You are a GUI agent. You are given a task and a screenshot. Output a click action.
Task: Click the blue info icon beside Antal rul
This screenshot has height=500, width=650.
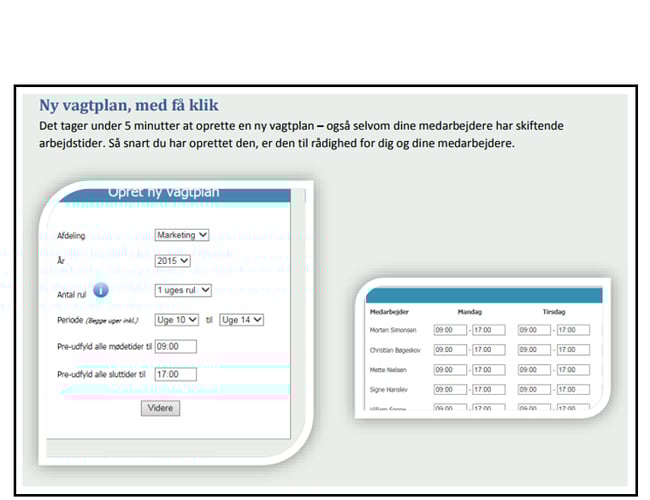coord(101,290)
